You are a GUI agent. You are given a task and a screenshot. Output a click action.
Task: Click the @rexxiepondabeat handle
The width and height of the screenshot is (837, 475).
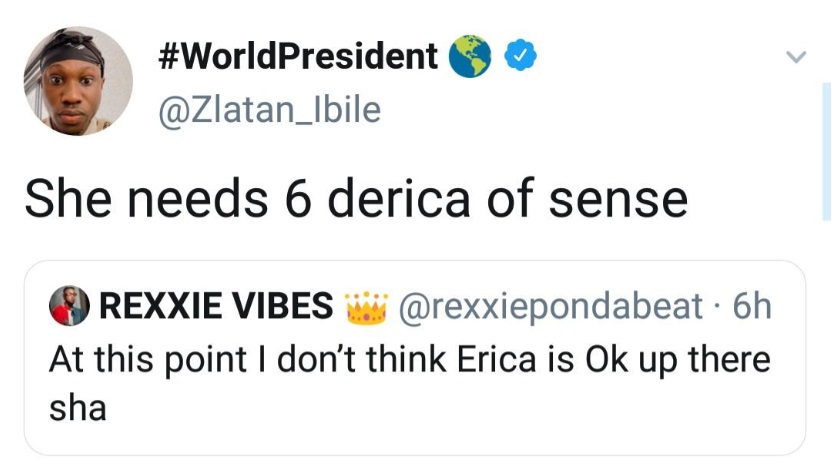pyautogui.click(x=551, y=307)
